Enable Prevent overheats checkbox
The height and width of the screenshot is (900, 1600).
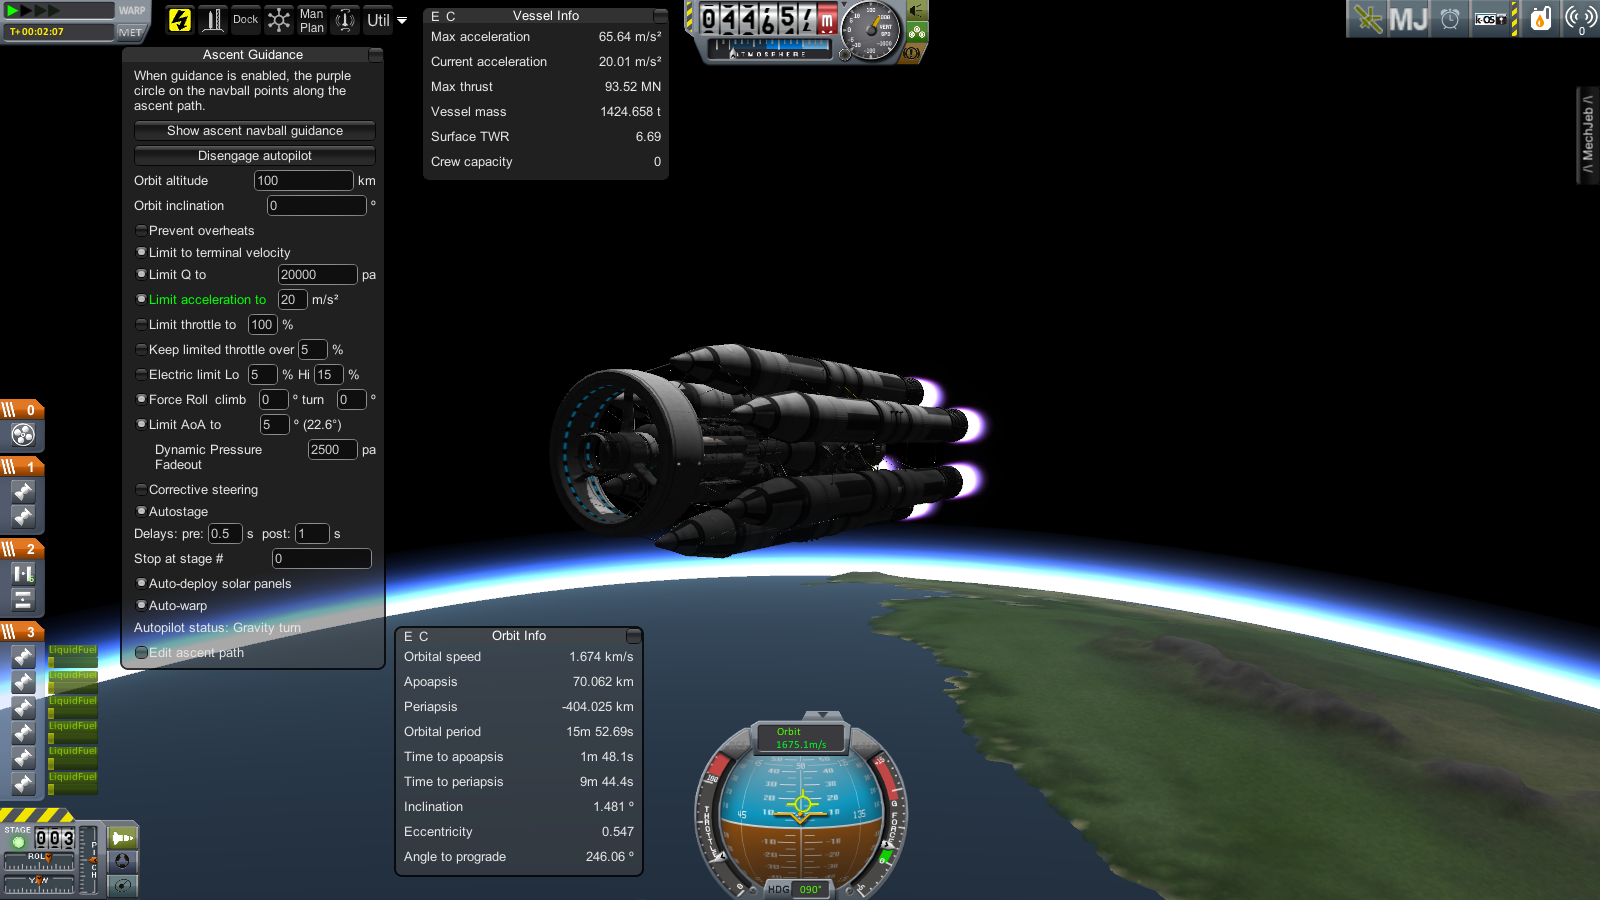point(141,231)
